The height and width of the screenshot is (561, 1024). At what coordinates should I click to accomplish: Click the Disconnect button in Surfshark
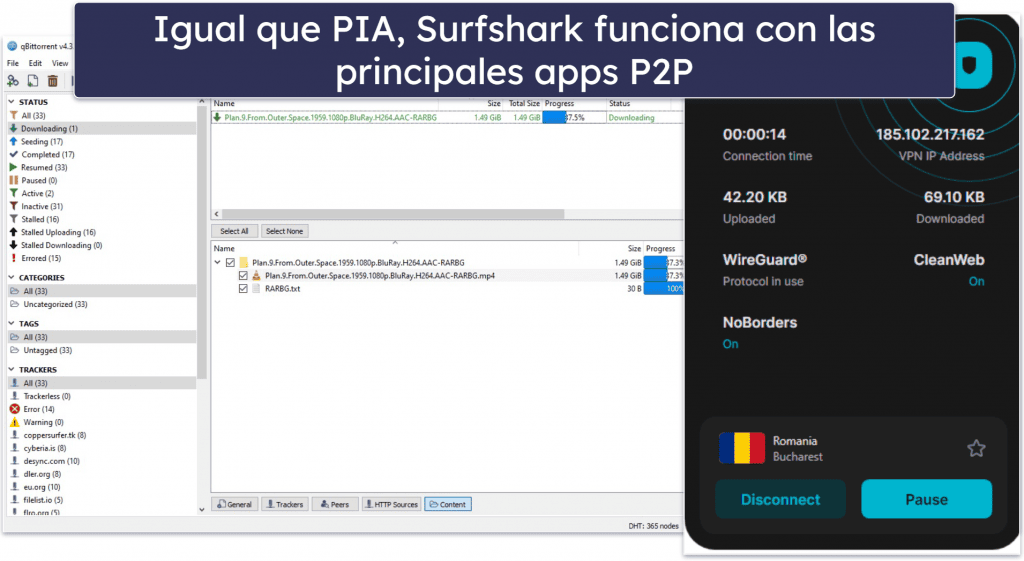[780, 500]
